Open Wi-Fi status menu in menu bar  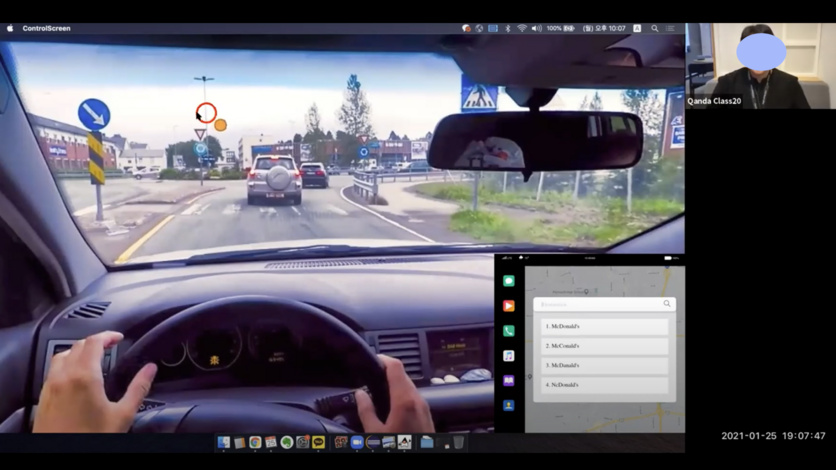point(521,28)
